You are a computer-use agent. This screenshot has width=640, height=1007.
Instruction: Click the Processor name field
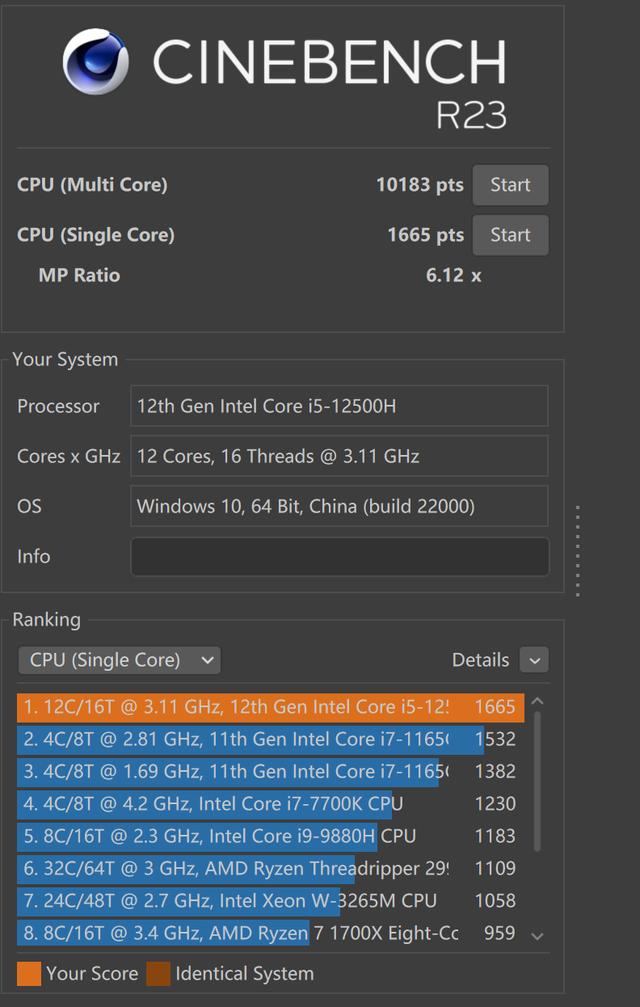339,406
